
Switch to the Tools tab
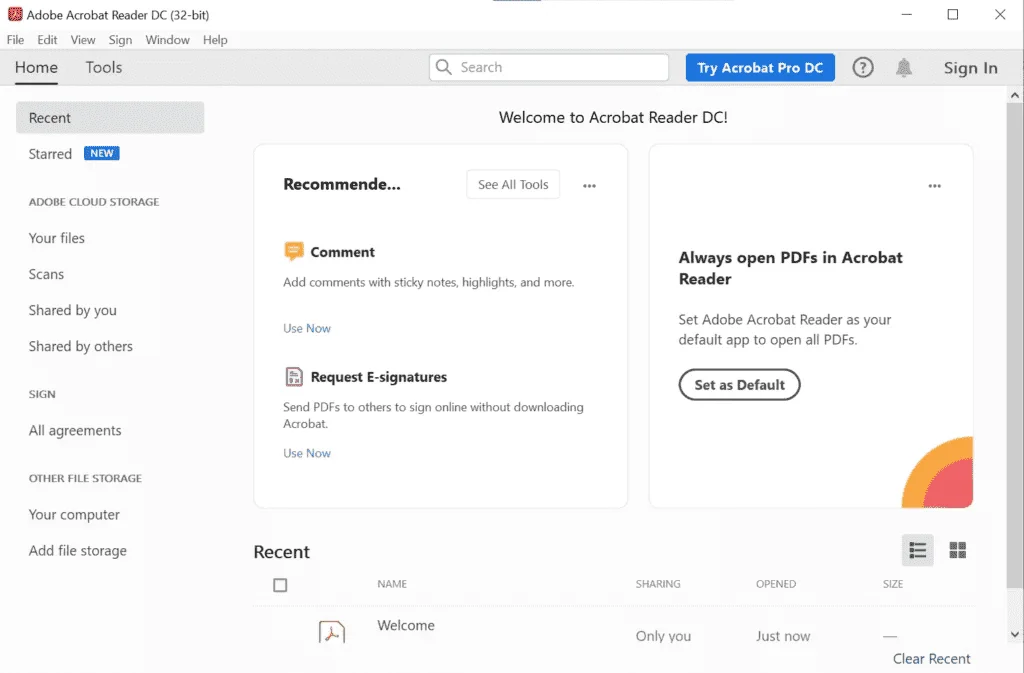click(104, 67)
